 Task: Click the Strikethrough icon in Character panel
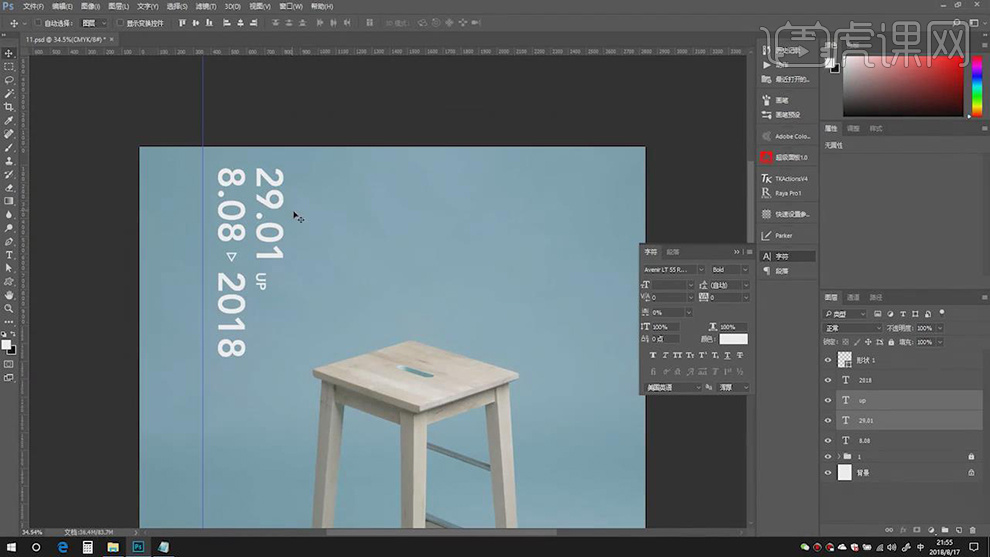tap(740, 356)
